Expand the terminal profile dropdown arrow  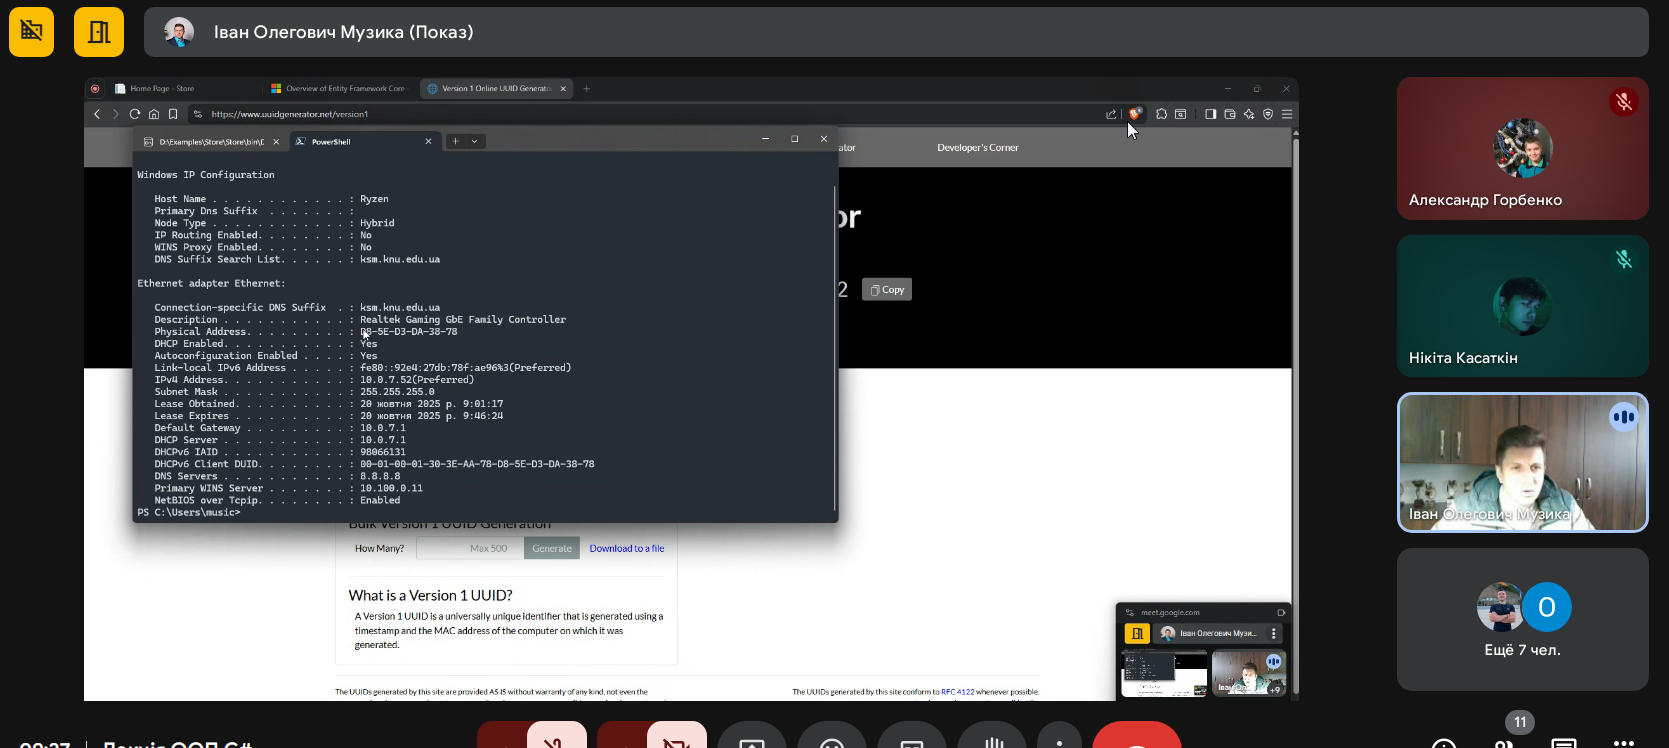pyautogui.click(x=475, y=142)
